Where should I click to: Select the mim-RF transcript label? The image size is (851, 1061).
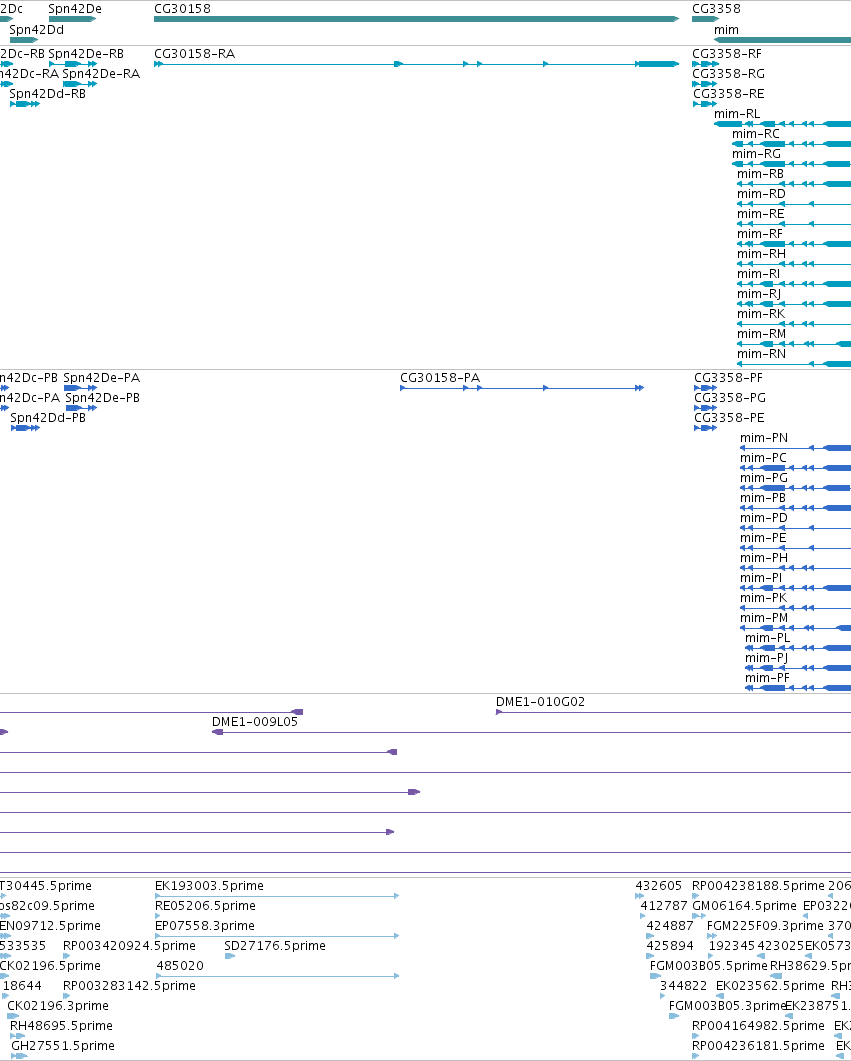point(760,233)
